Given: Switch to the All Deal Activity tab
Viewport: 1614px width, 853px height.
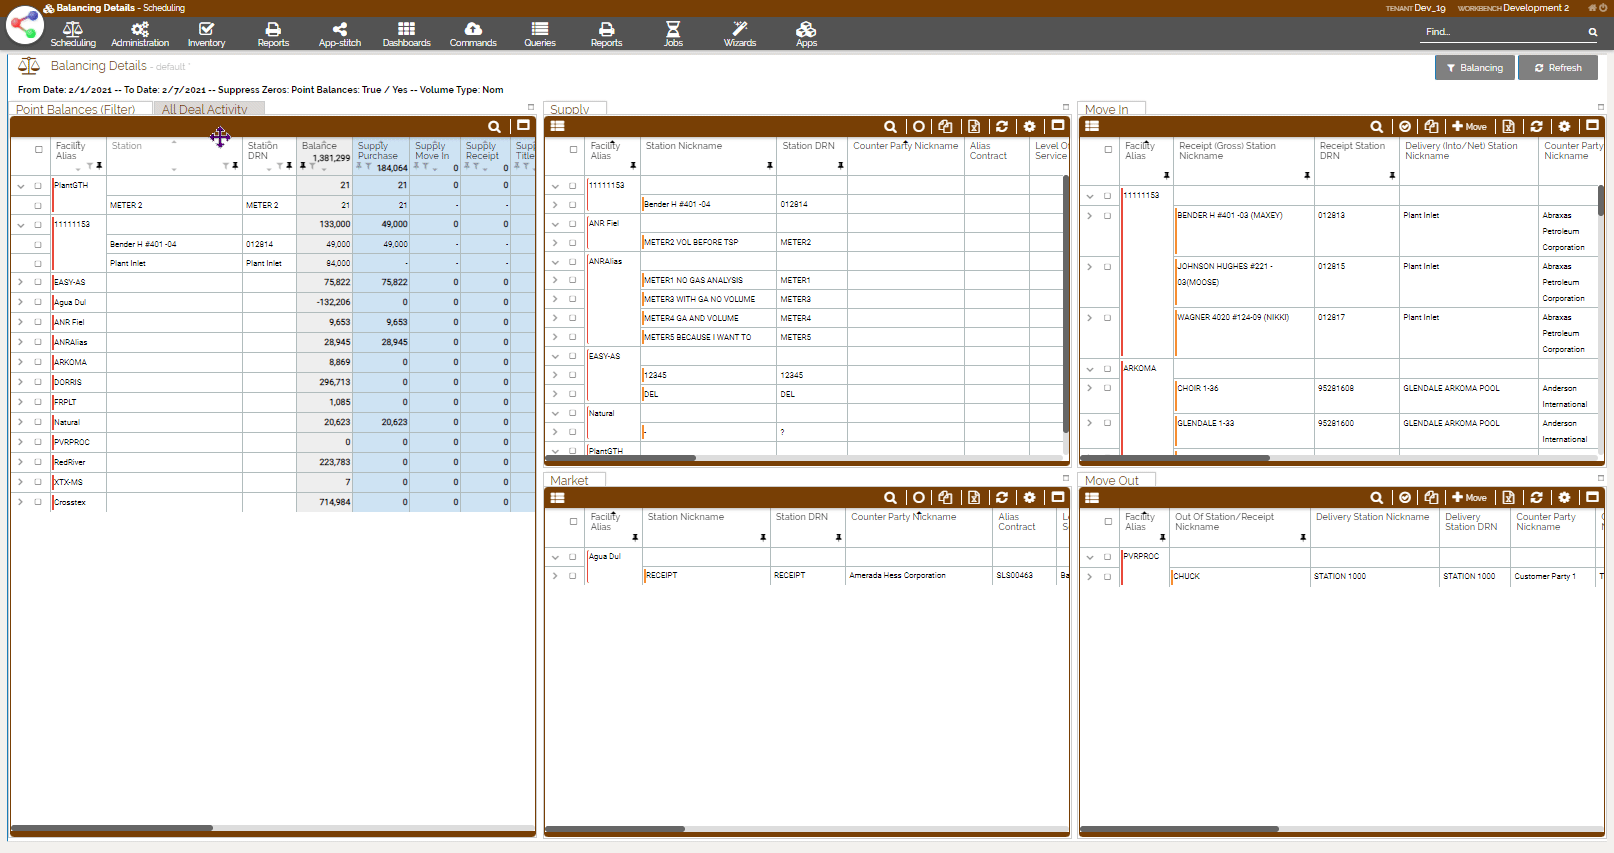Looking at the screenshot, I should (205, 110).
